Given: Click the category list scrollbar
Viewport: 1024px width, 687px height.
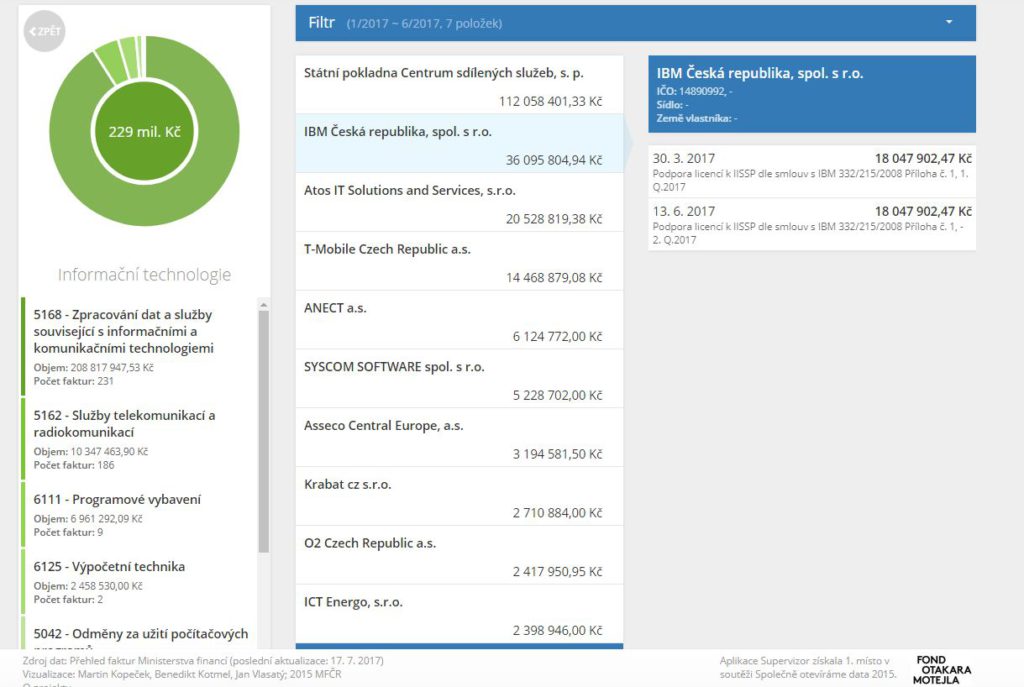Looking at the screenshot, I should (x=264, y=431).
